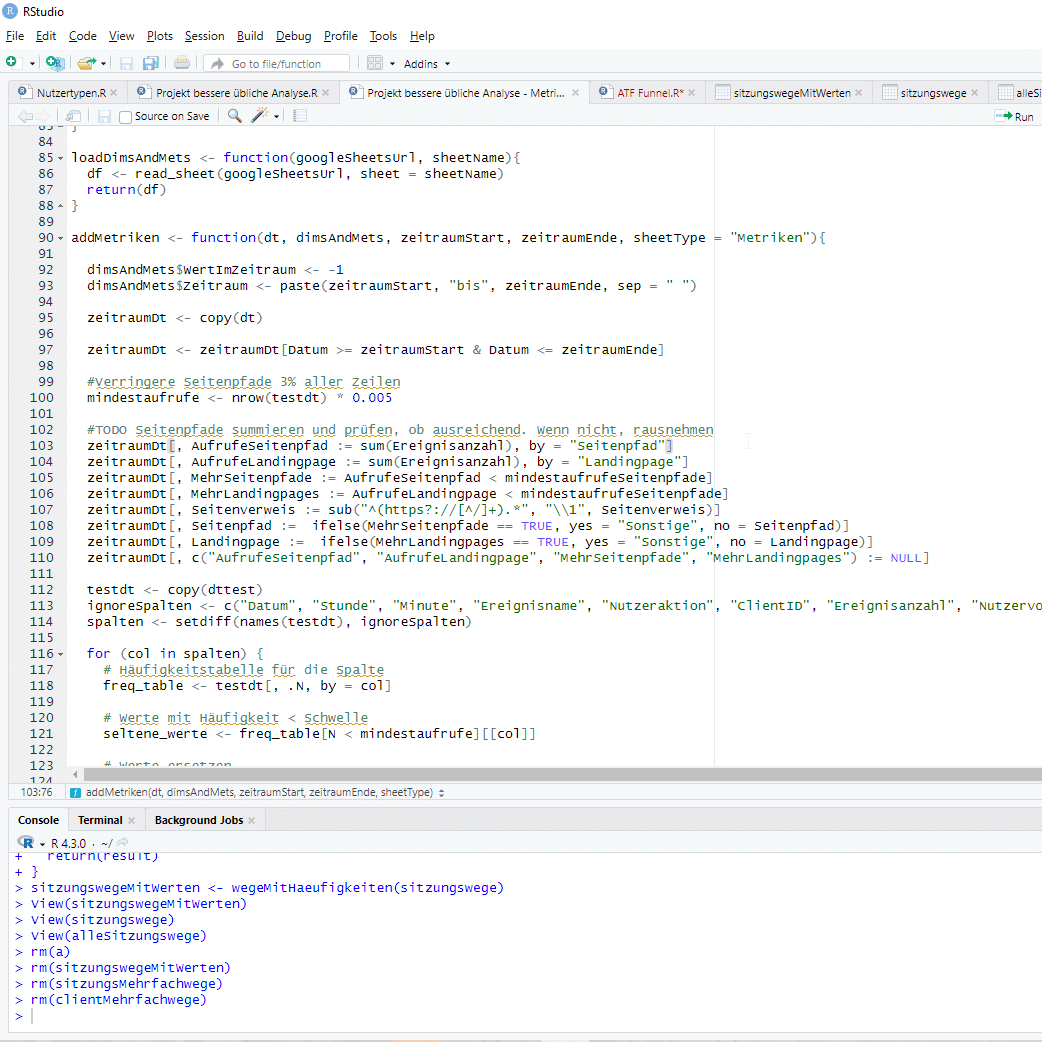Open the Tools menu
1042x1042 pixels.
383,36
